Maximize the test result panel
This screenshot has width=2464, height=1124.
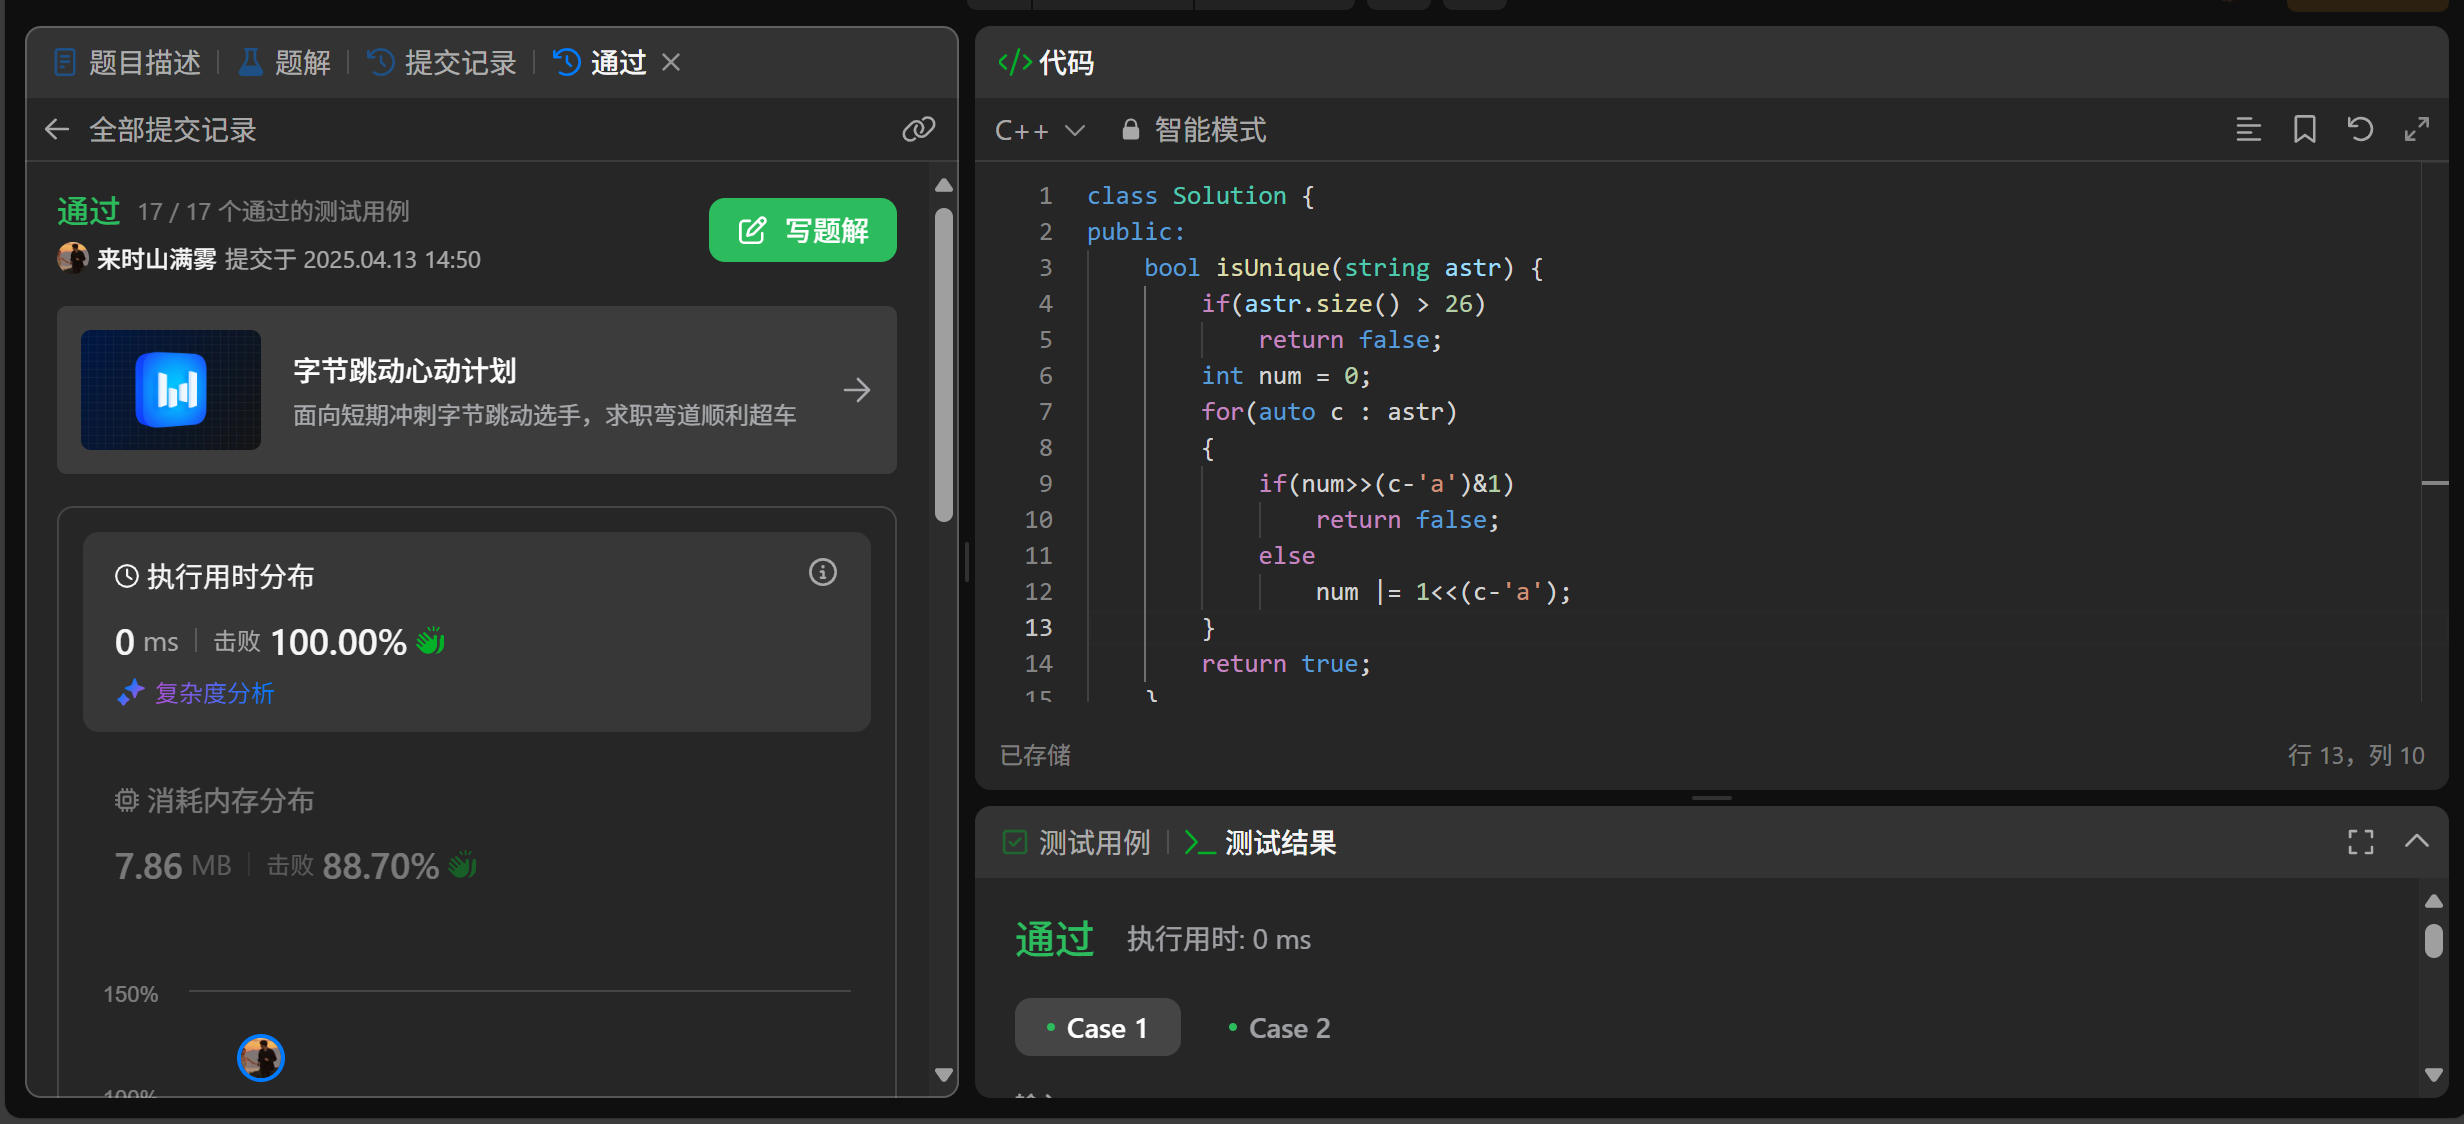click(x=2360, y=842)
